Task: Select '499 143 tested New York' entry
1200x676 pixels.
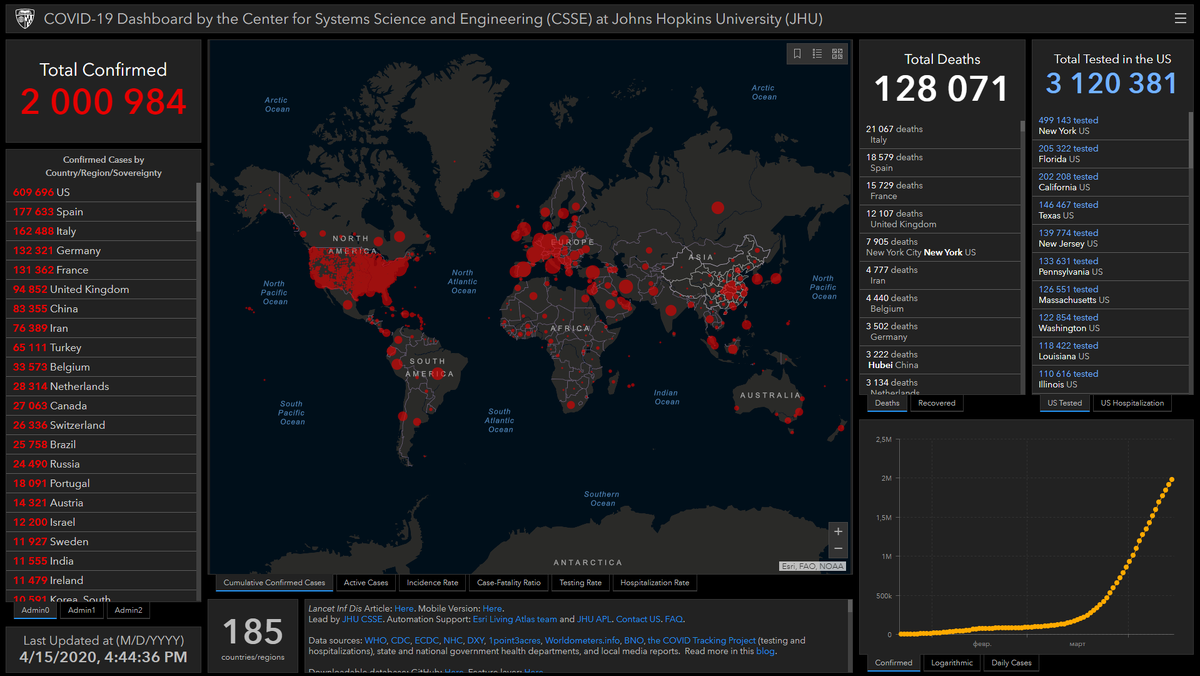Action: pyautogui.click(x=1110, y=126)
